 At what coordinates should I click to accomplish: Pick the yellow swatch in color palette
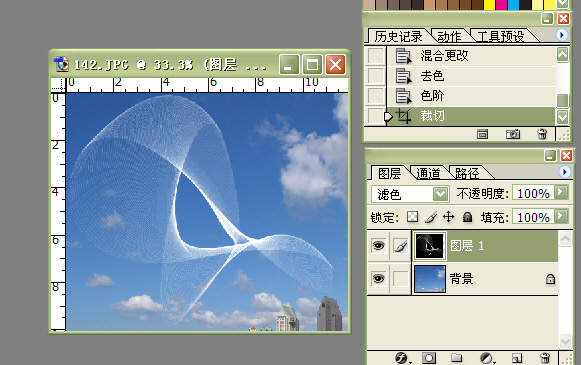pos(489,4)
